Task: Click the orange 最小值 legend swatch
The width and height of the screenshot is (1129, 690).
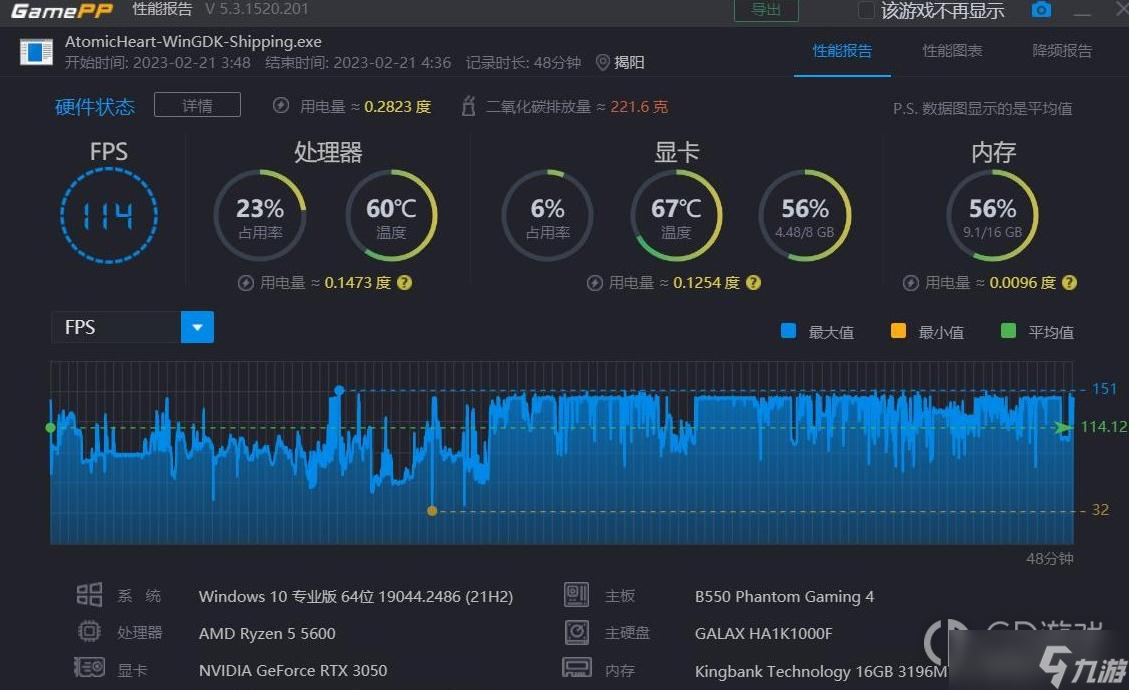Action: pyautogui.click(x=898, y=331)
